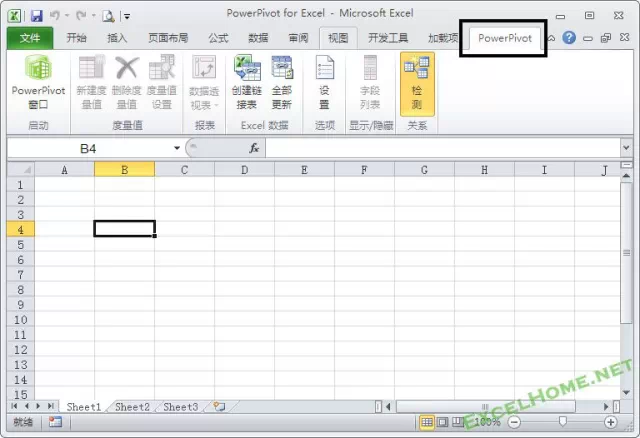The height and width of the screenshot is (438, 640).
Task: Click the Redo icon
Action: pyautogui.click(x=81, y=16)
